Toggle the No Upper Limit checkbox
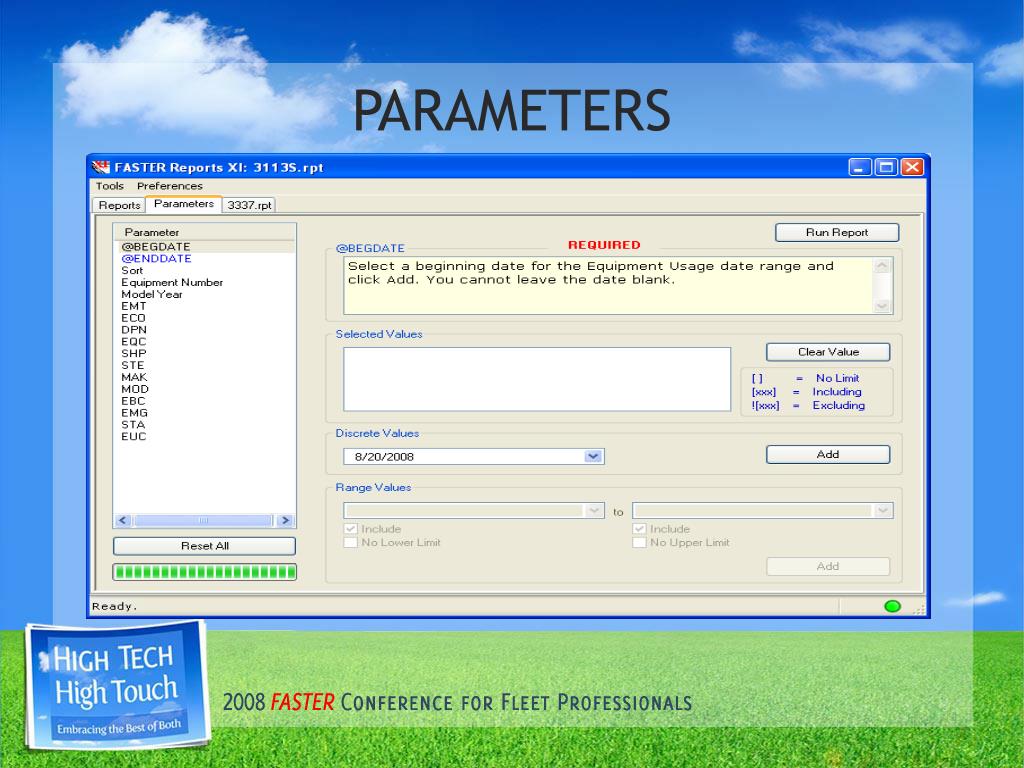1024x768 pixels. [639, 543]
